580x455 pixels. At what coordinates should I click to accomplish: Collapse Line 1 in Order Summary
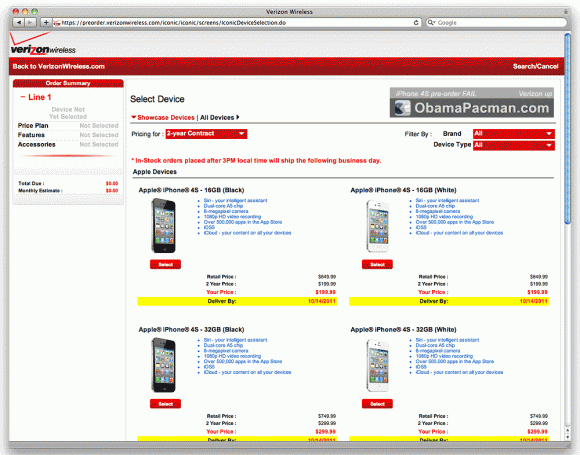click(23, 97)
